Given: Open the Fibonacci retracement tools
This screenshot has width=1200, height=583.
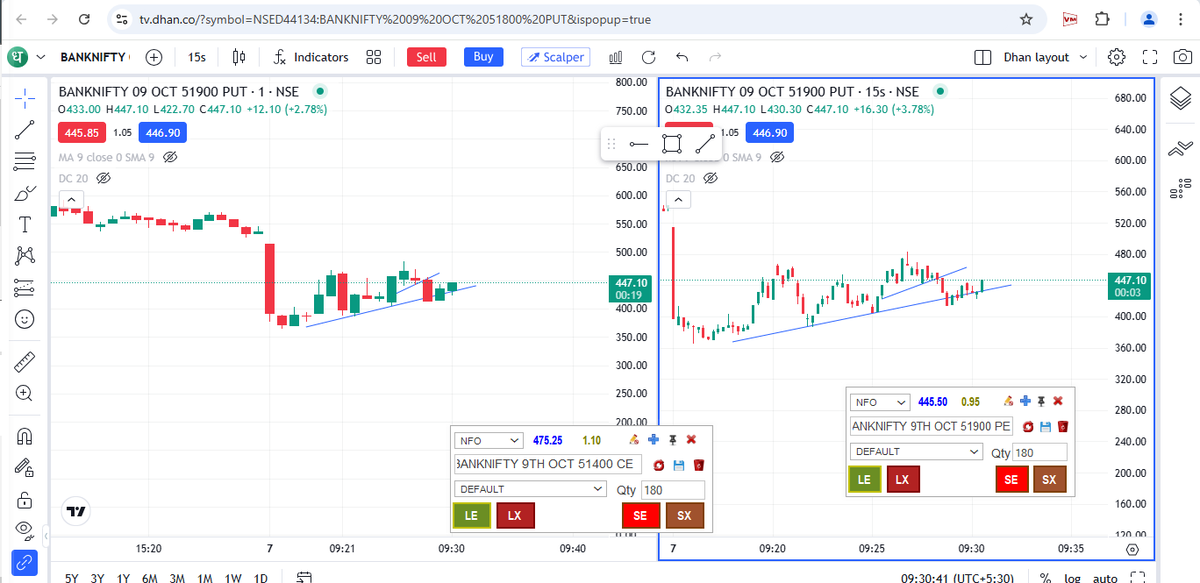Looking at the screenshot, I should (25, 161).
